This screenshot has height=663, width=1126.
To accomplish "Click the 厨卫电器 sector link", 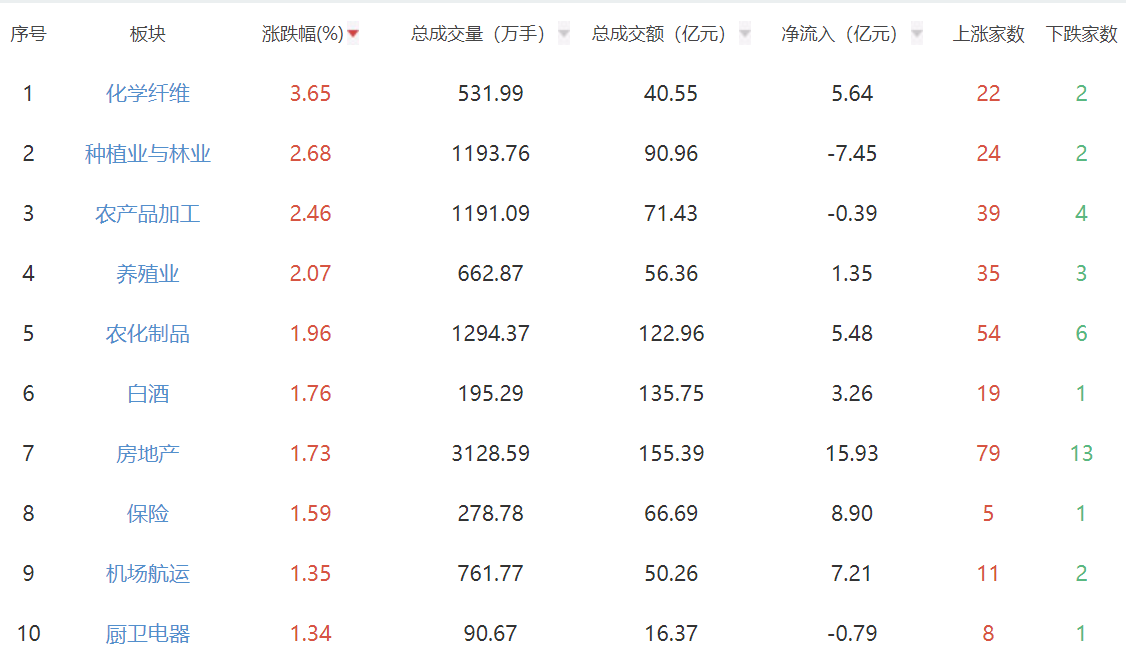I will pos(148,634).
